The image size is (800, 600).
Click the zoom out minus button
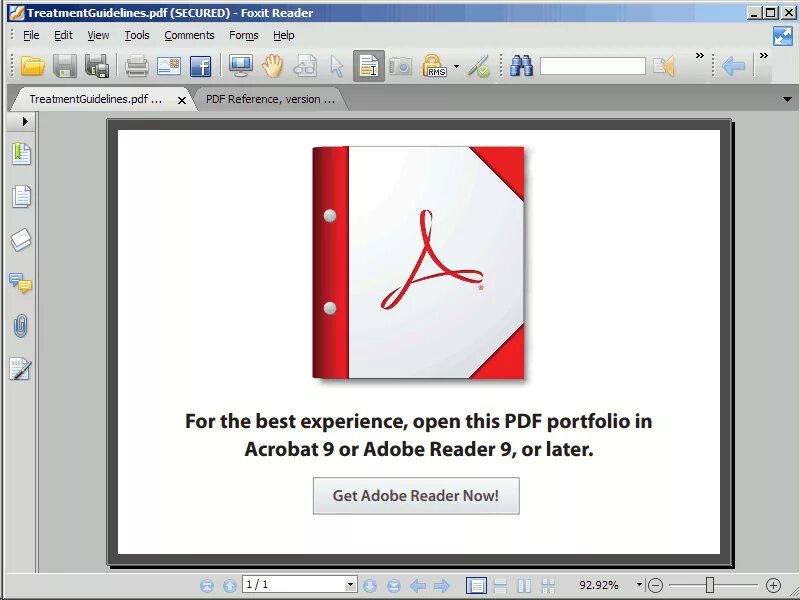coord(656,585)
